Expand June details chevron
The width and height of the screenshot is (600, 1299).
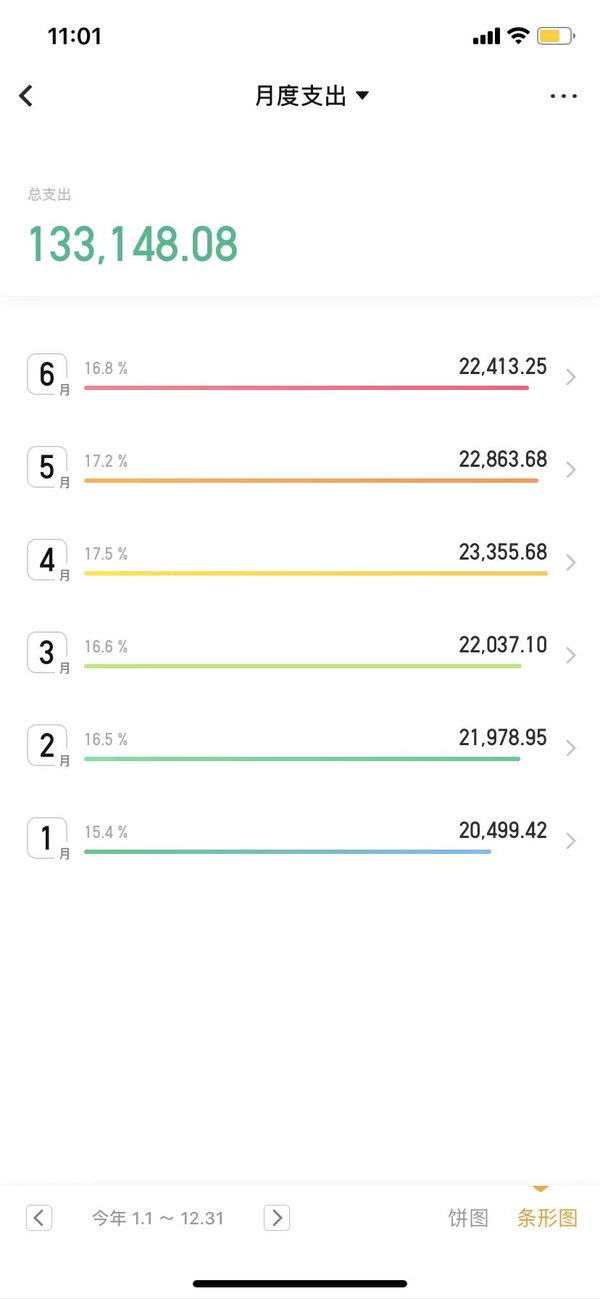[x=571, y=377]
